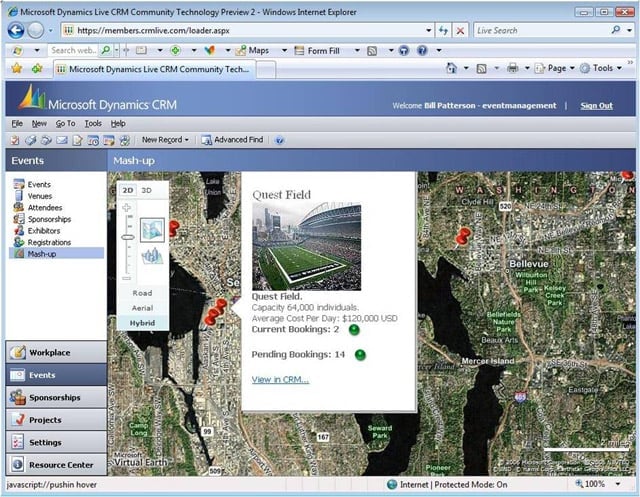Viewport: 640px width, 497px height.
Task: Open the Tools menu in CRM
Action: tap(93, 124)
